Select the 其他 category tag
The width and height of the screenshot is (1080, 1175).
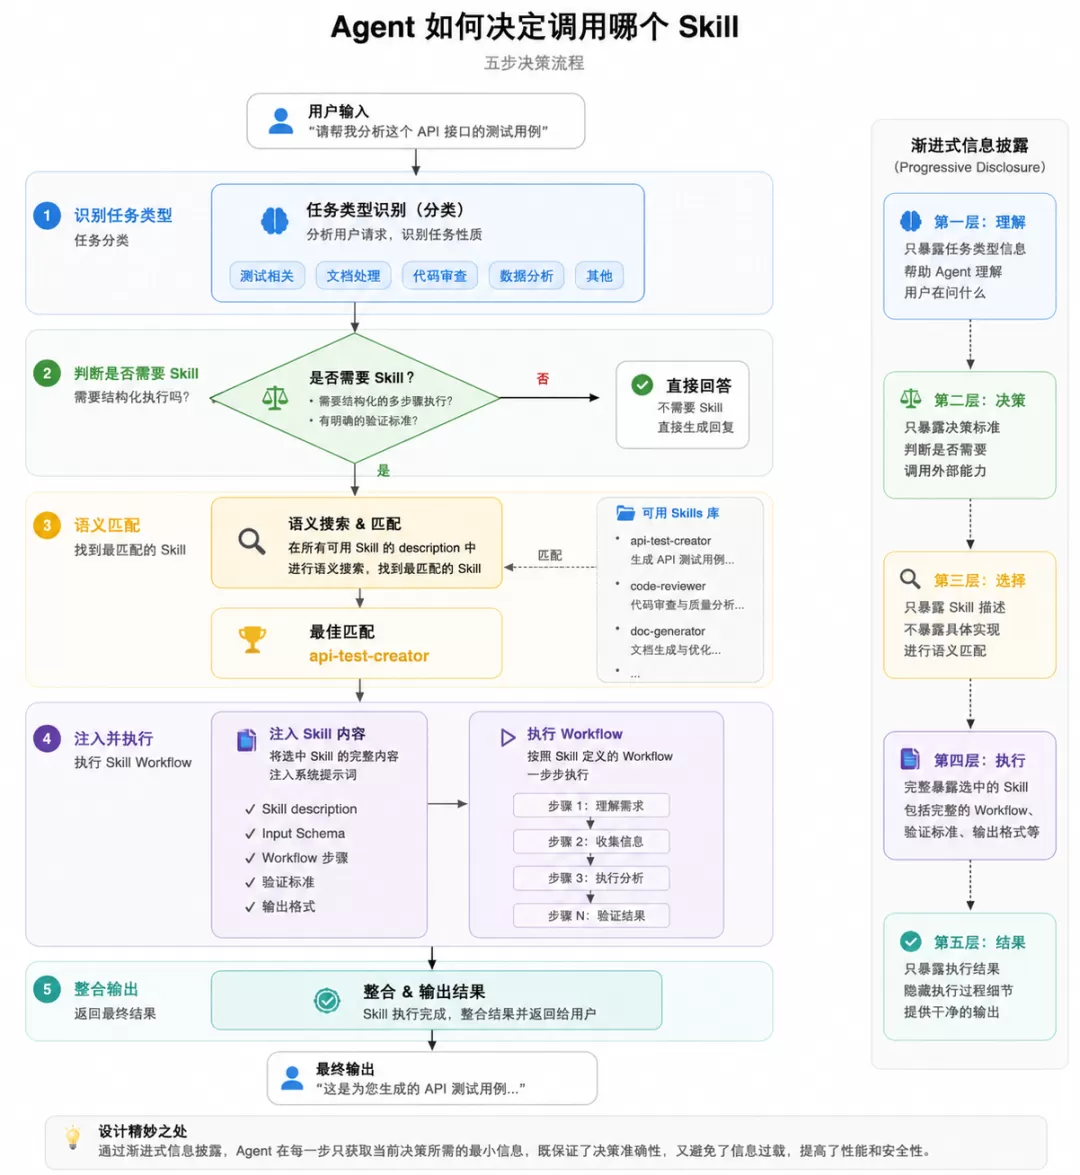599,276
